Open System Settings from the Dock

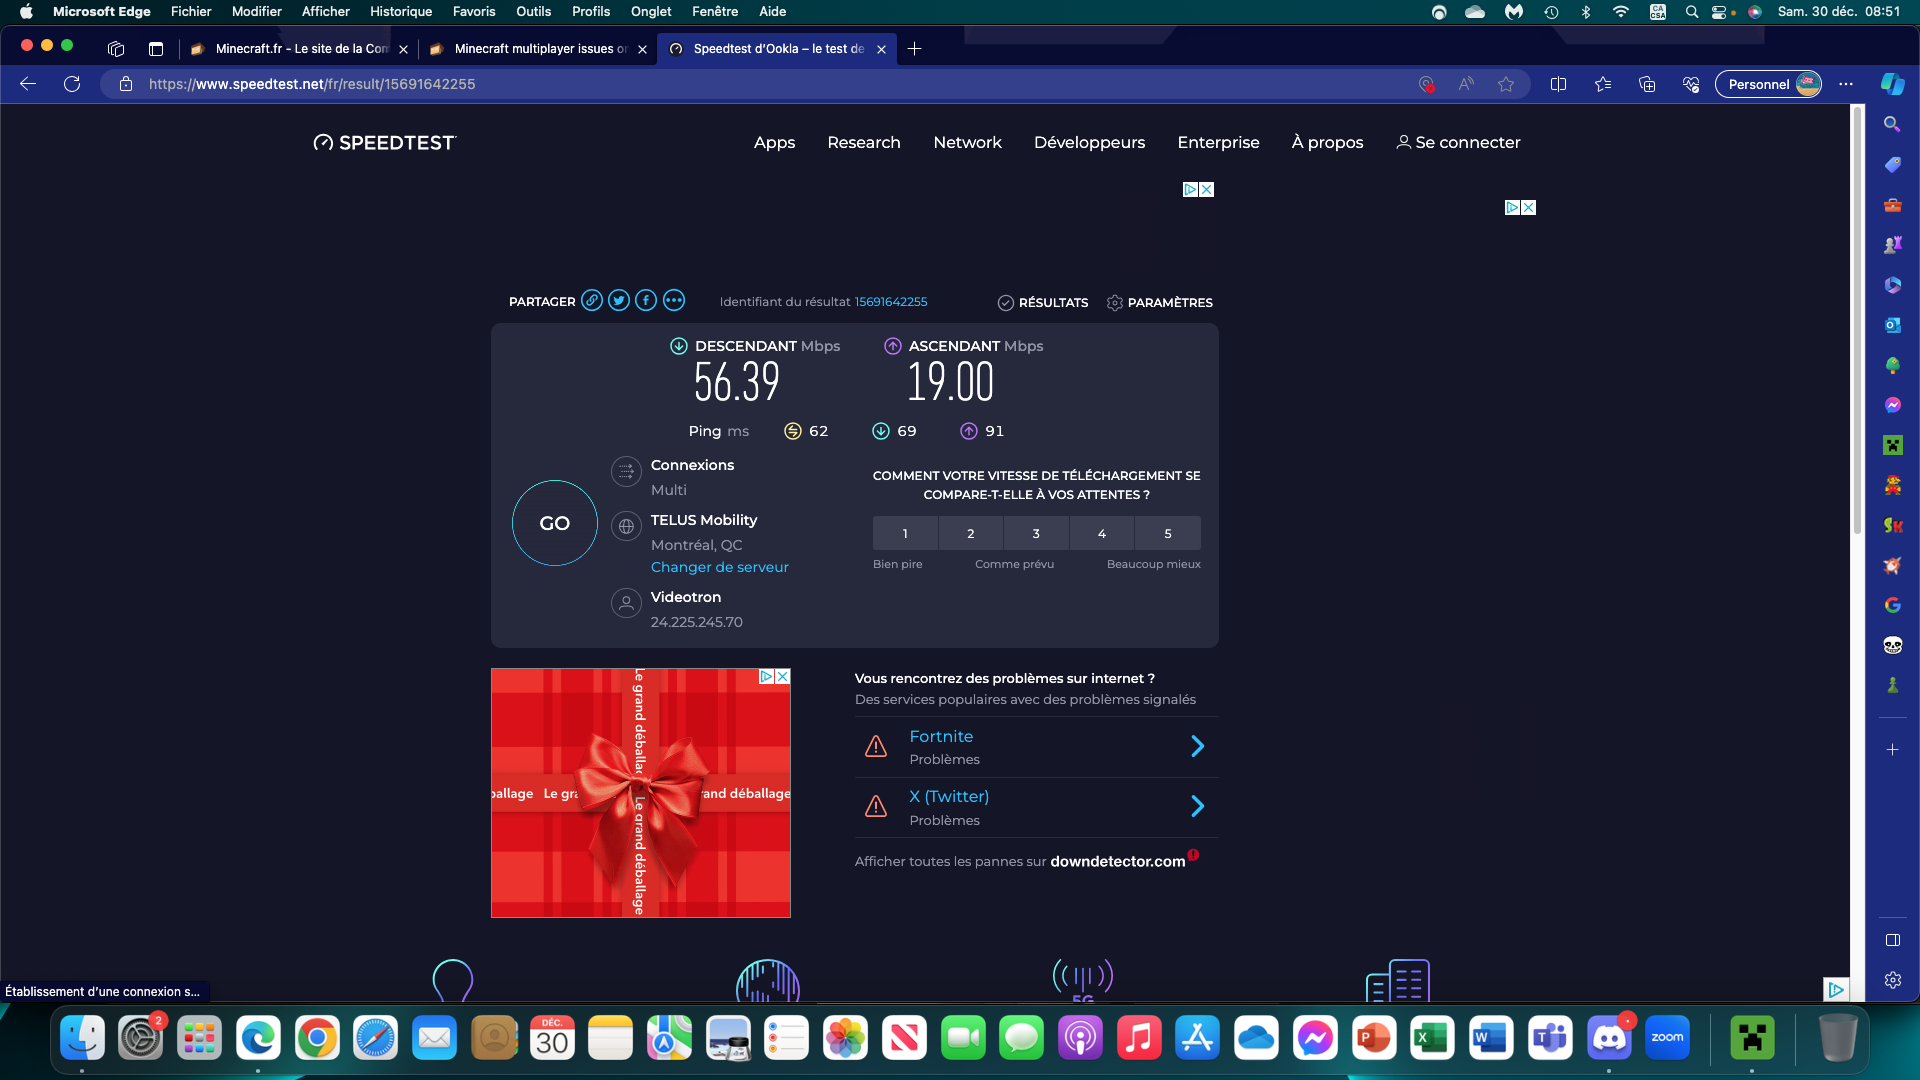pos(141,1039)
